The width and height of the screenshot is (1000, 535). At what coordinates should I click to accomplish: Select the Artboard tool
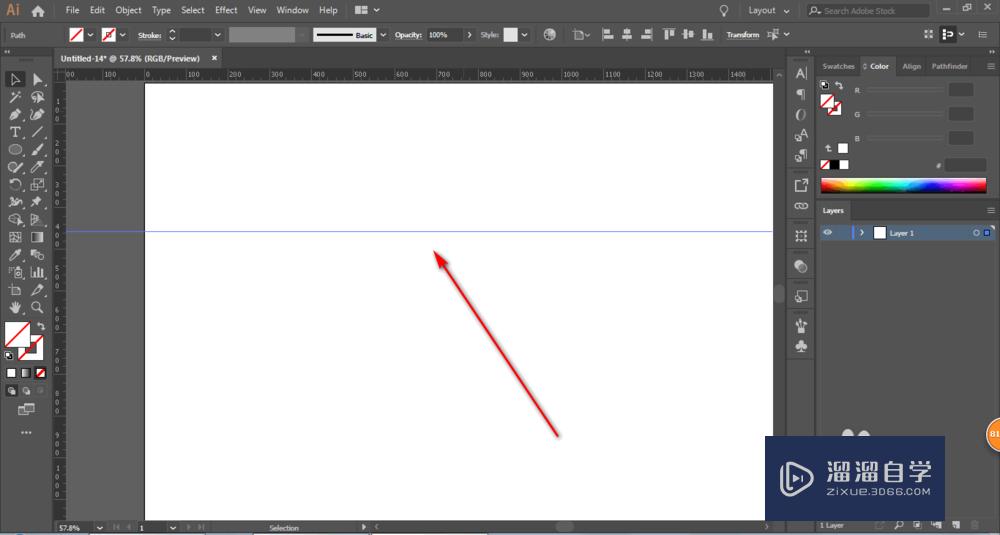coord(15,290)
